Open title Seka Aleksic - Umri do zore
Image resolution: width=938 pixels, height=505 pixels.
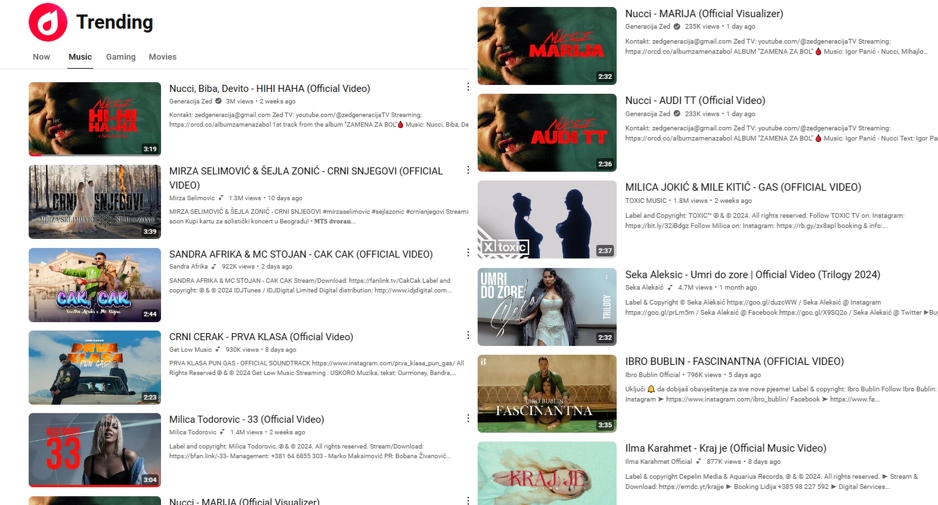(753, 275)
